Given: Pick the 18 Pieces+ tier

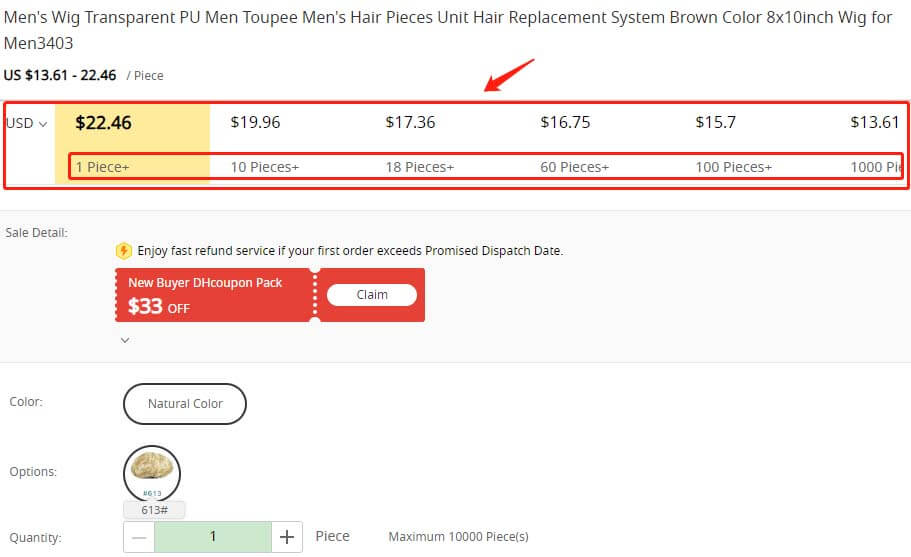Looking at the screenshot, I should (419, 167).
